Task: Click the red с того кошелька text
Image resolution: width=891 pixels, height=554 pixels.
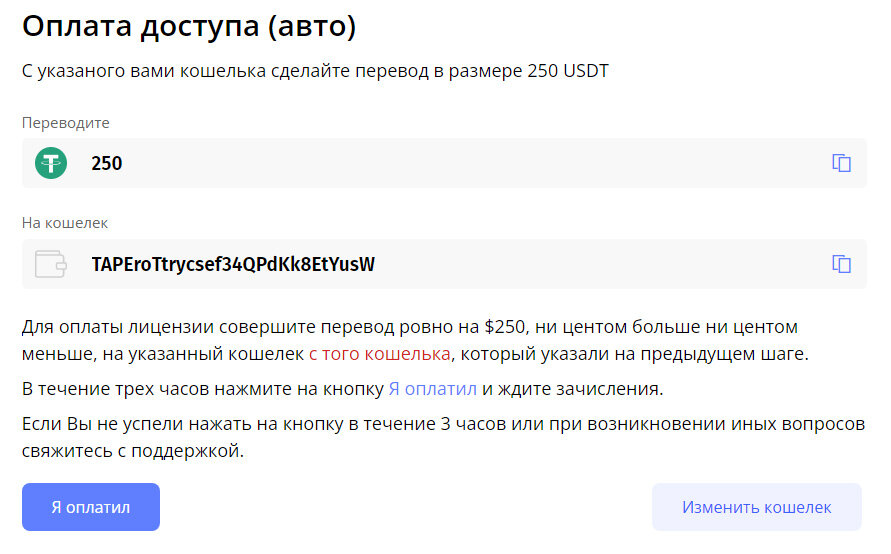Action: 380,354
